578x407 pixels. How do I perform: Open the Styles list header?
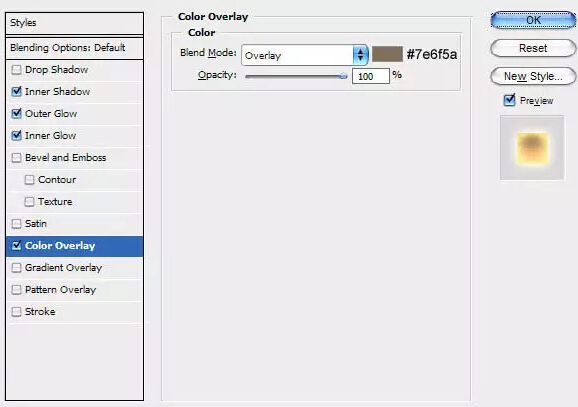coord(74,23)
